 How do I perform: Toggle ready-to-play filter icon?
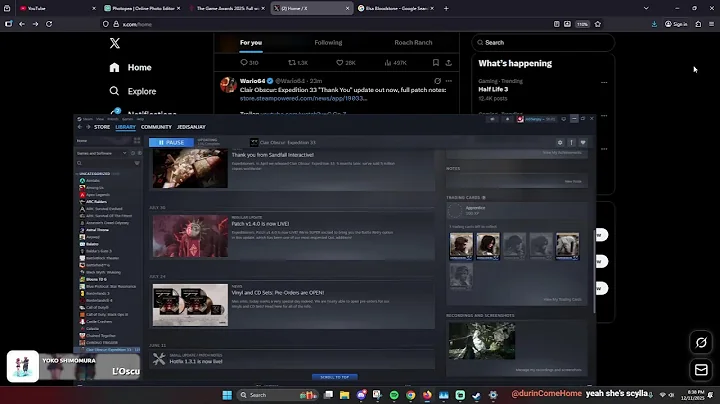[x=140, y=153]
